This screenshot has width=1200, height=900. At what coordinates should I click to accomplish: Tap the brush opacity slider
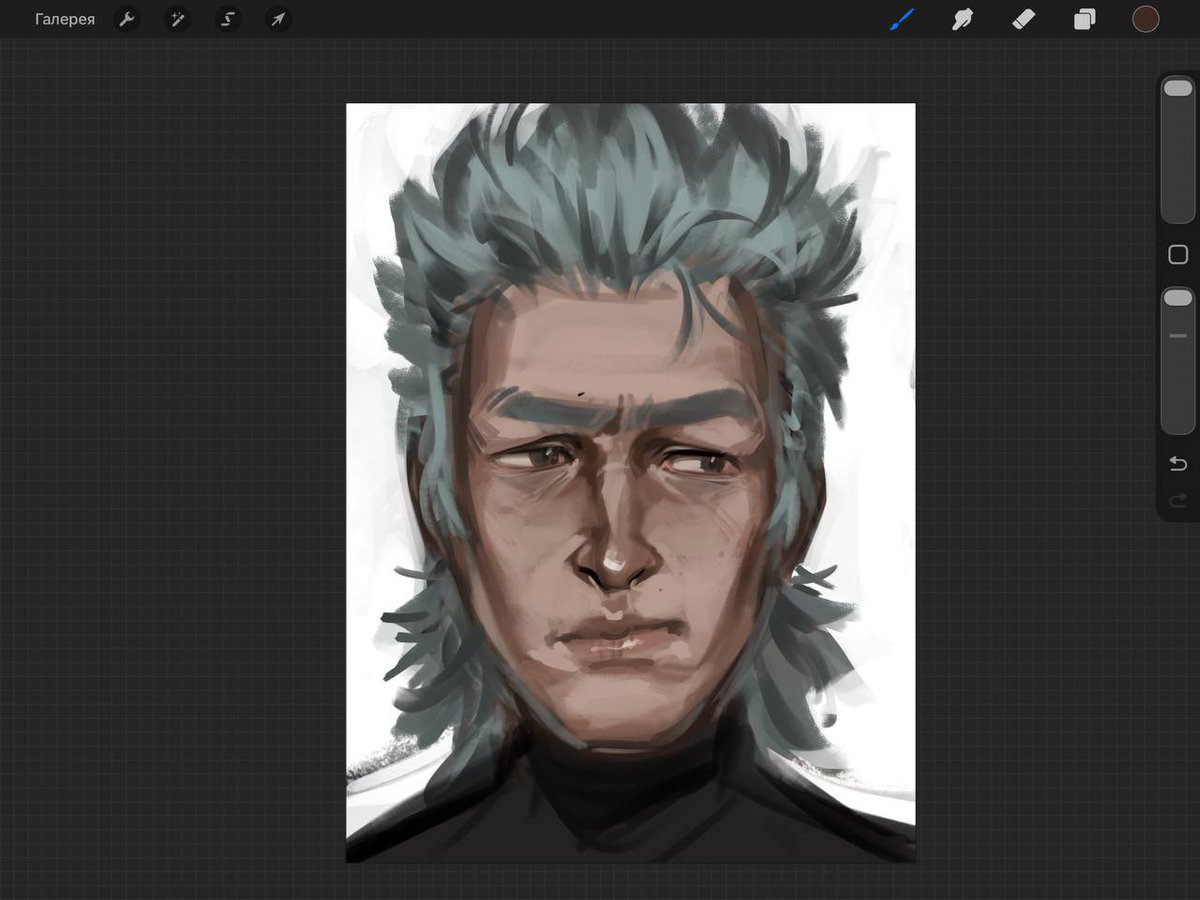coord(1178,361)
